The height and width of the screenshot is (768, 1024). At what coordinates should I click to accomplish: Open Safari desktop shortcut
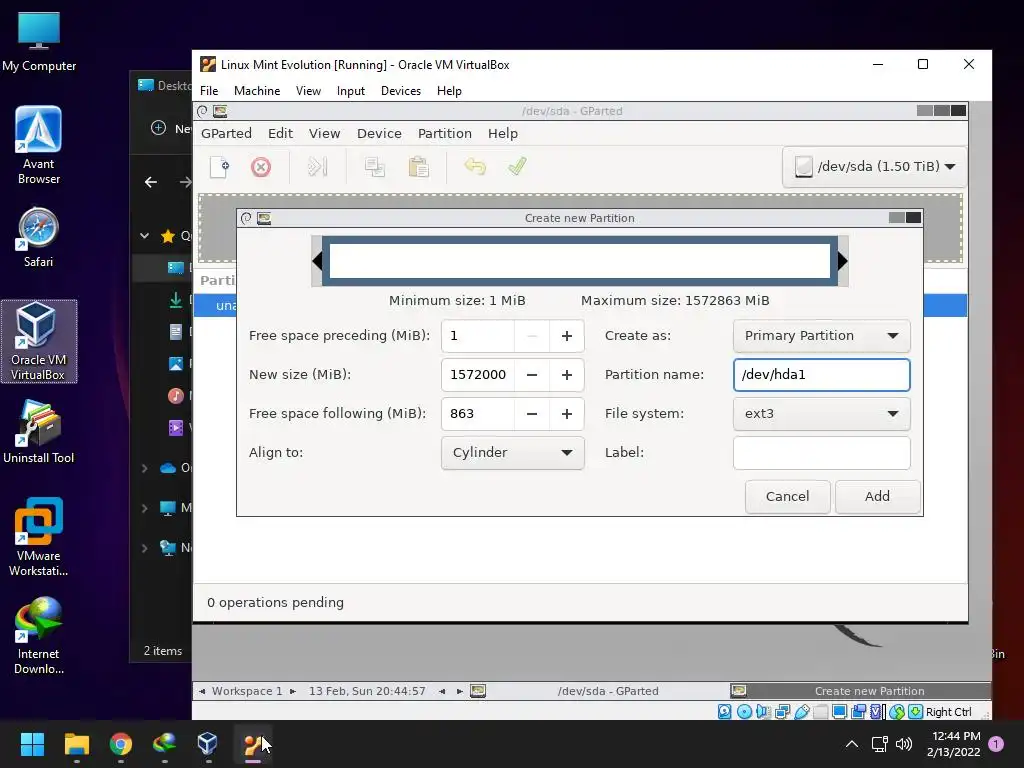(x=39, y=237)
